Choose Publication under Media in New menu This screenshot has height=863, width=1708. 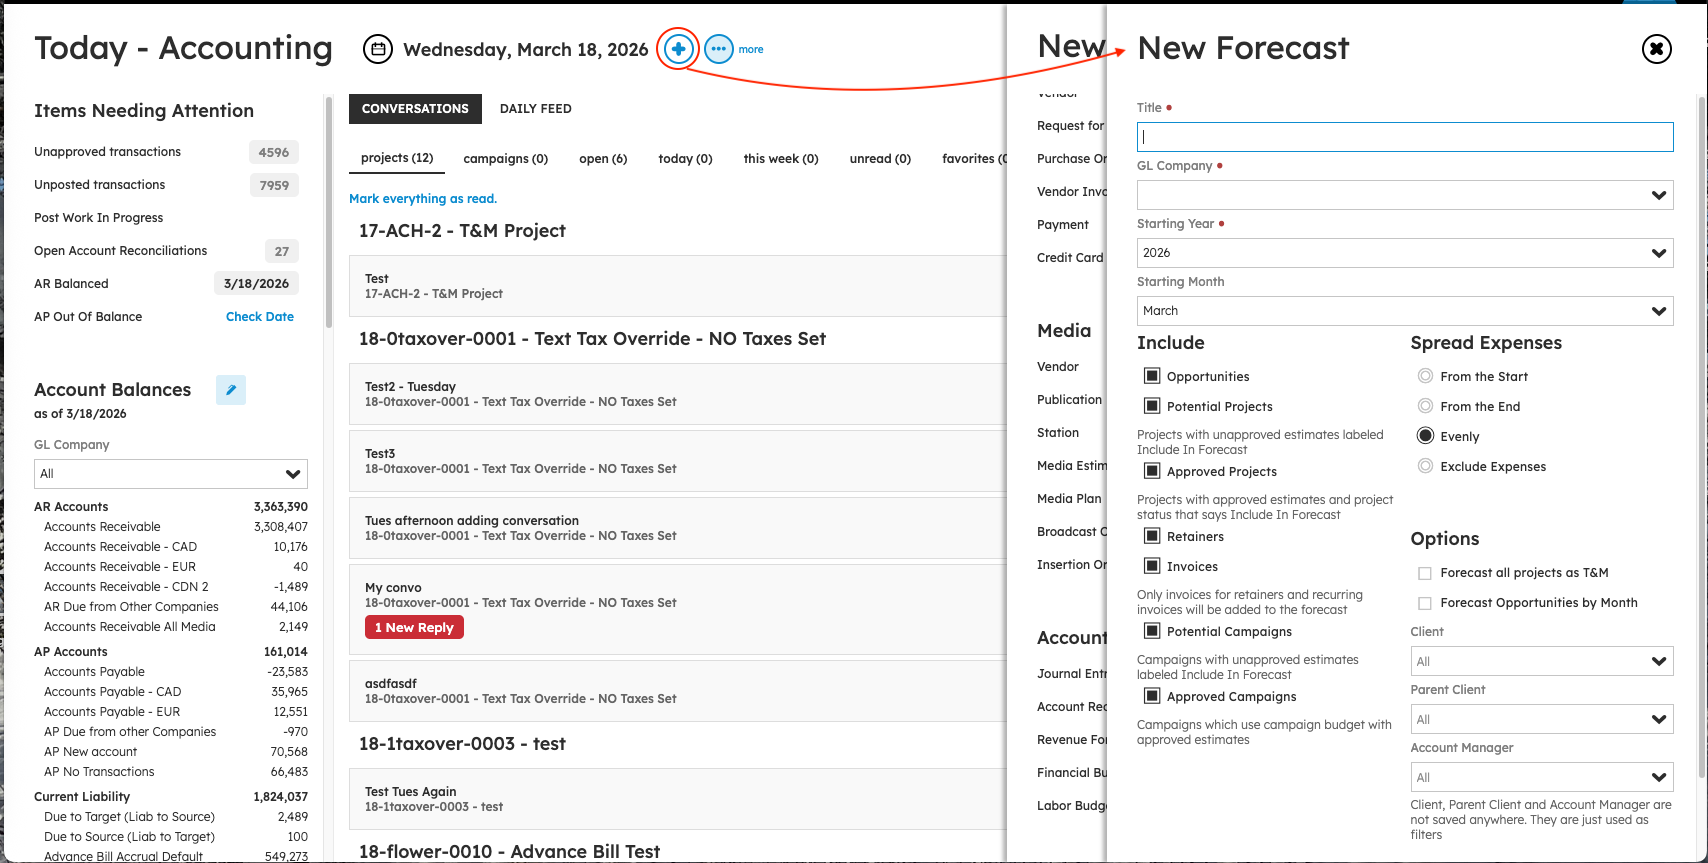click(1069, 400)
